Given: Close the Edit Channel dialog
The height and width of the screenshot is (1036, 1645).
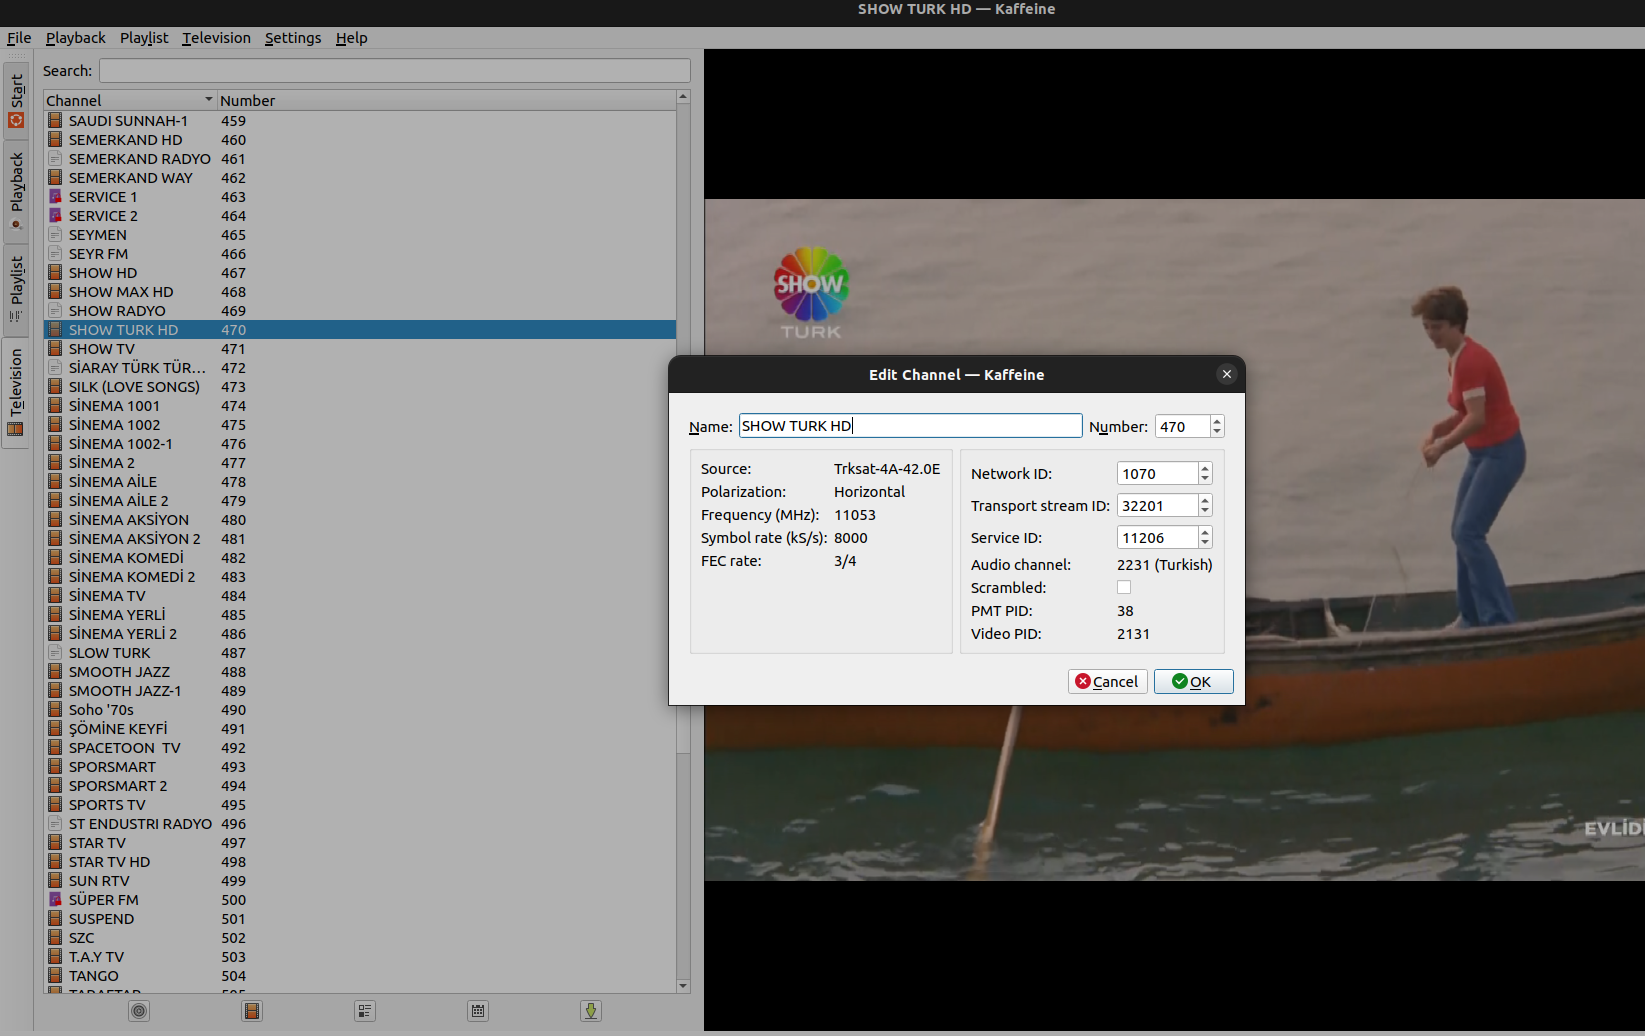Looking at the screenshot, I should coord(1227,374).
